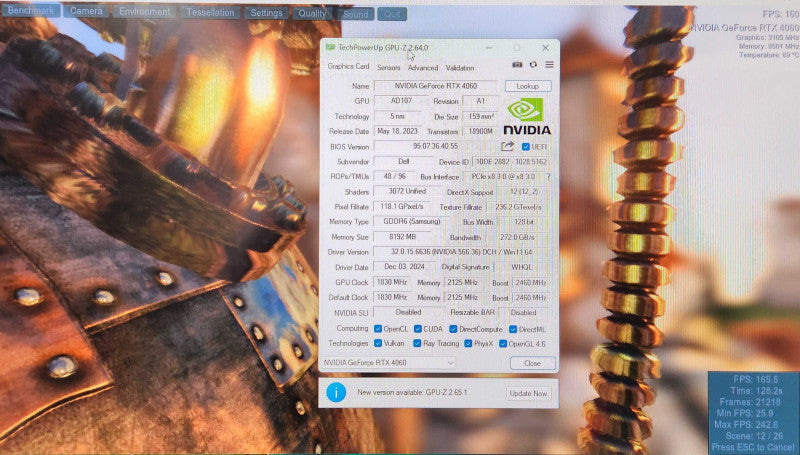Toggle the OpenCL checkbox
This screenshot has height=455, width=800.
(x=378, y=328)
